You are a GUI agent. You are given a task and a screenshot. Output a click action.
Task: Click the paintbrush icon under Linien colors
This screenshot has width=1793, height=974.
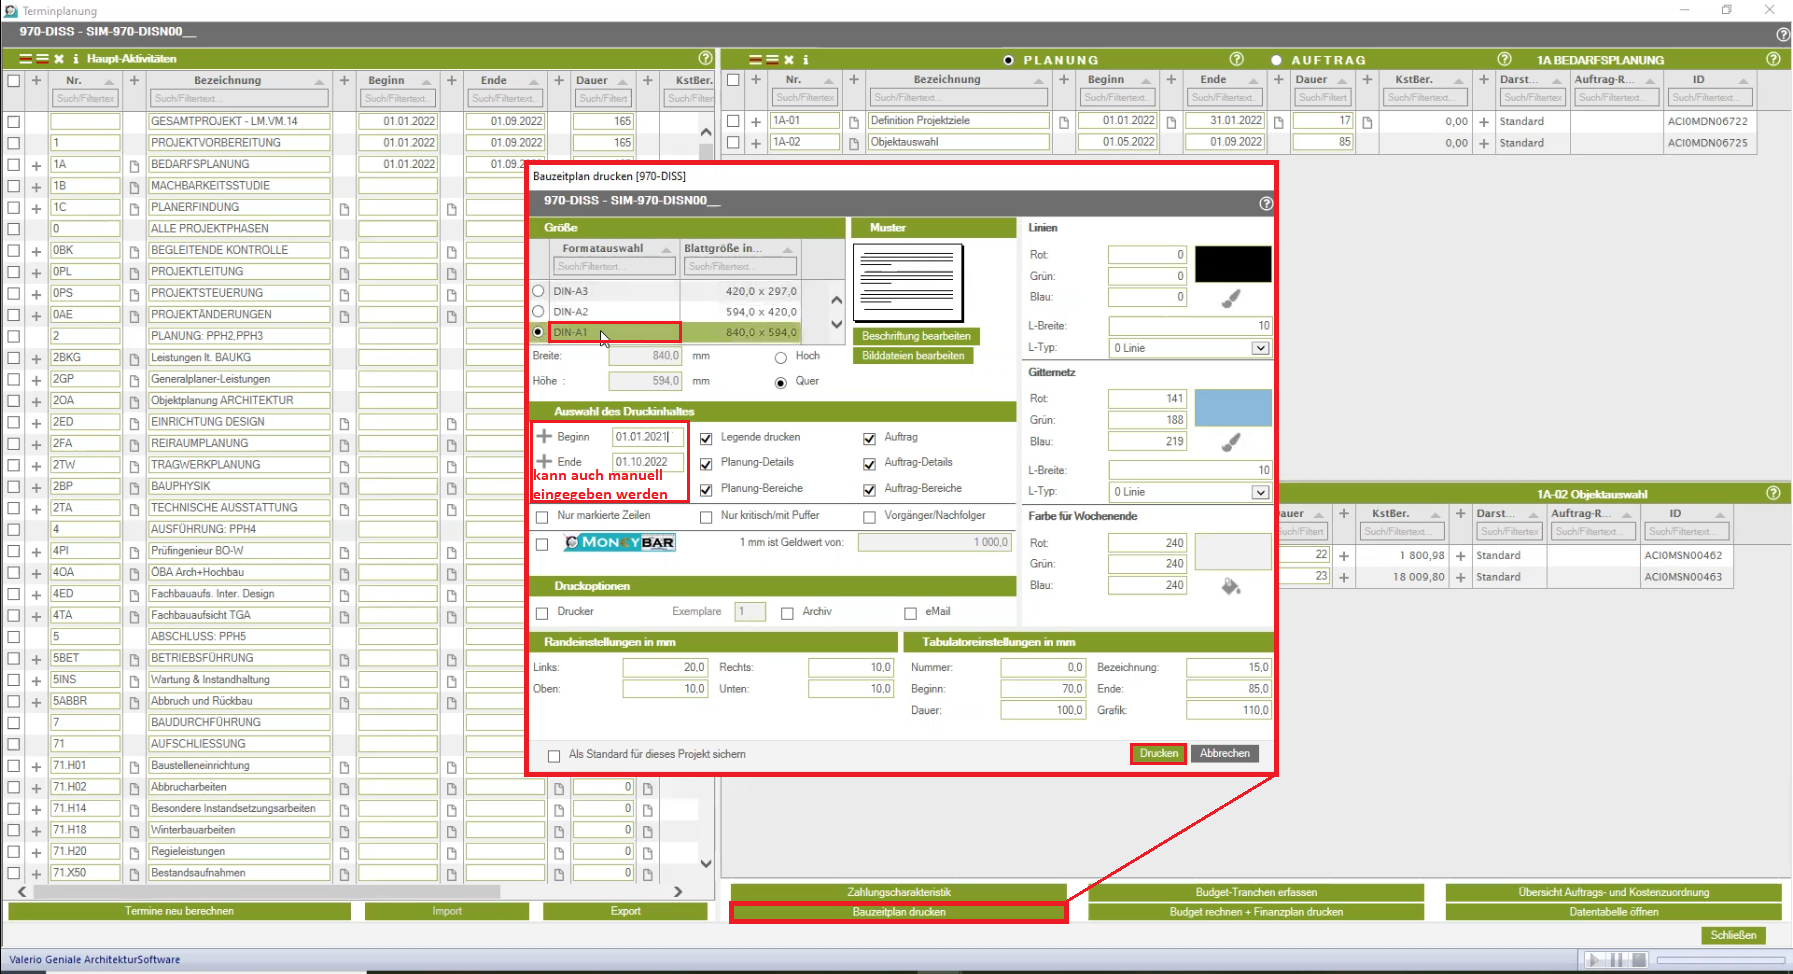pos(1231,298)
